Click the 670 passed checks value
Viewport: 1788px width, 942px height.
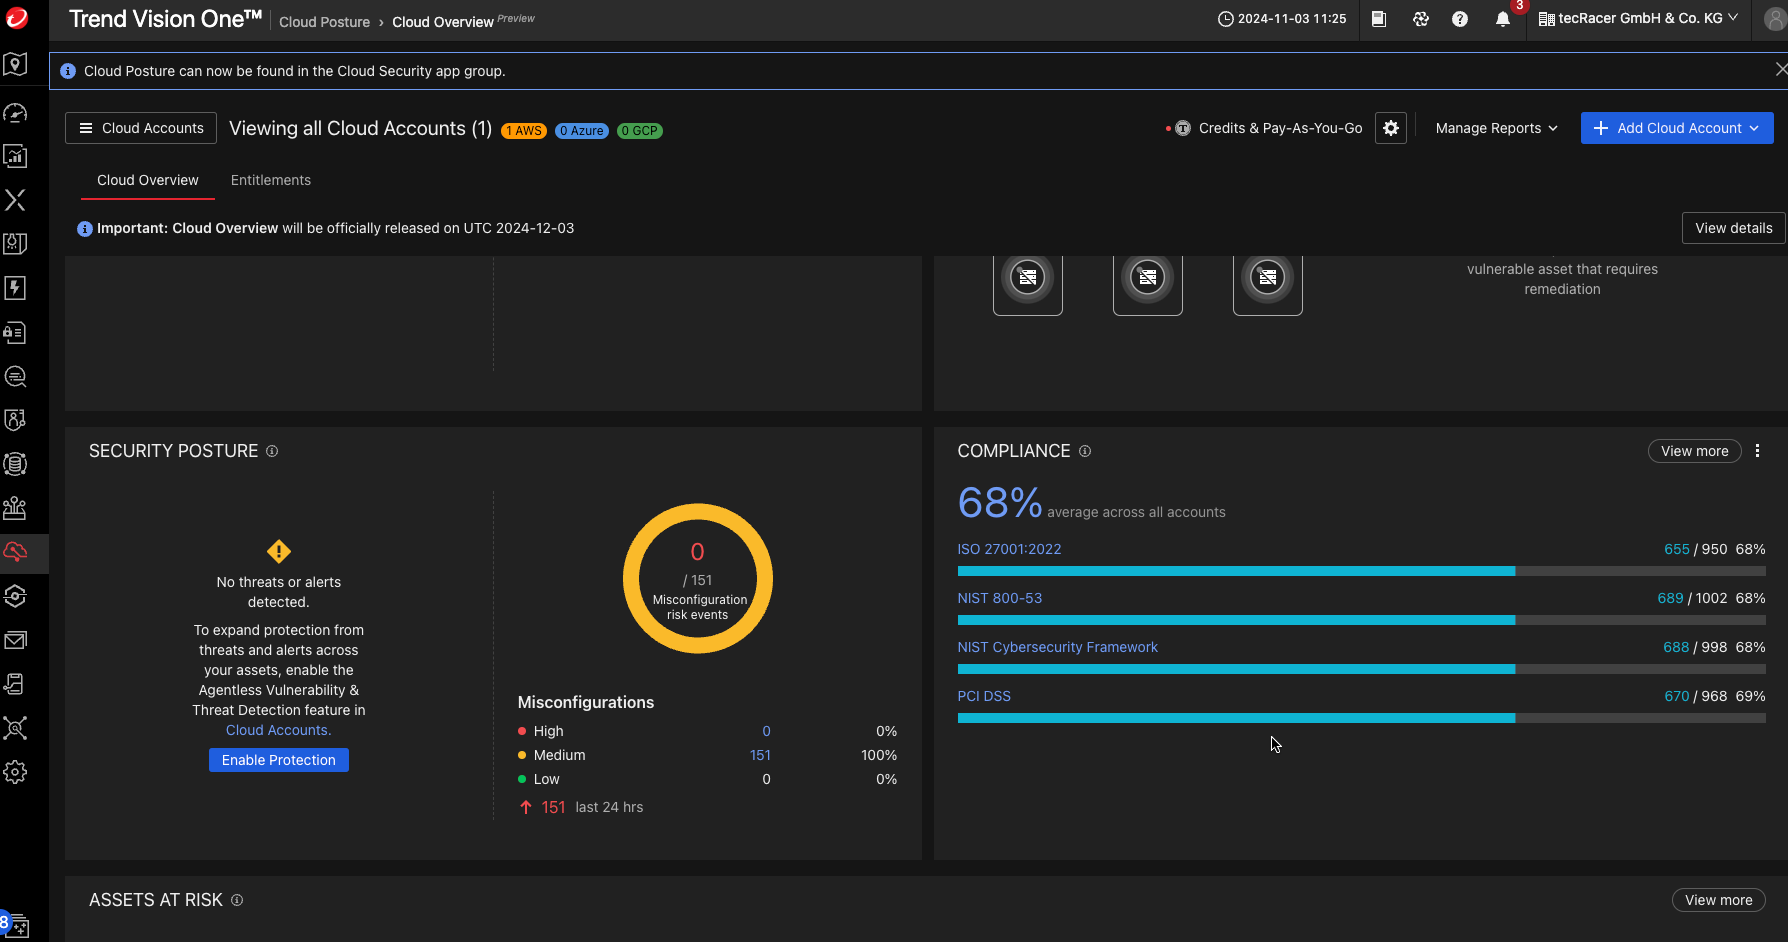click(x=1677, y=696)
